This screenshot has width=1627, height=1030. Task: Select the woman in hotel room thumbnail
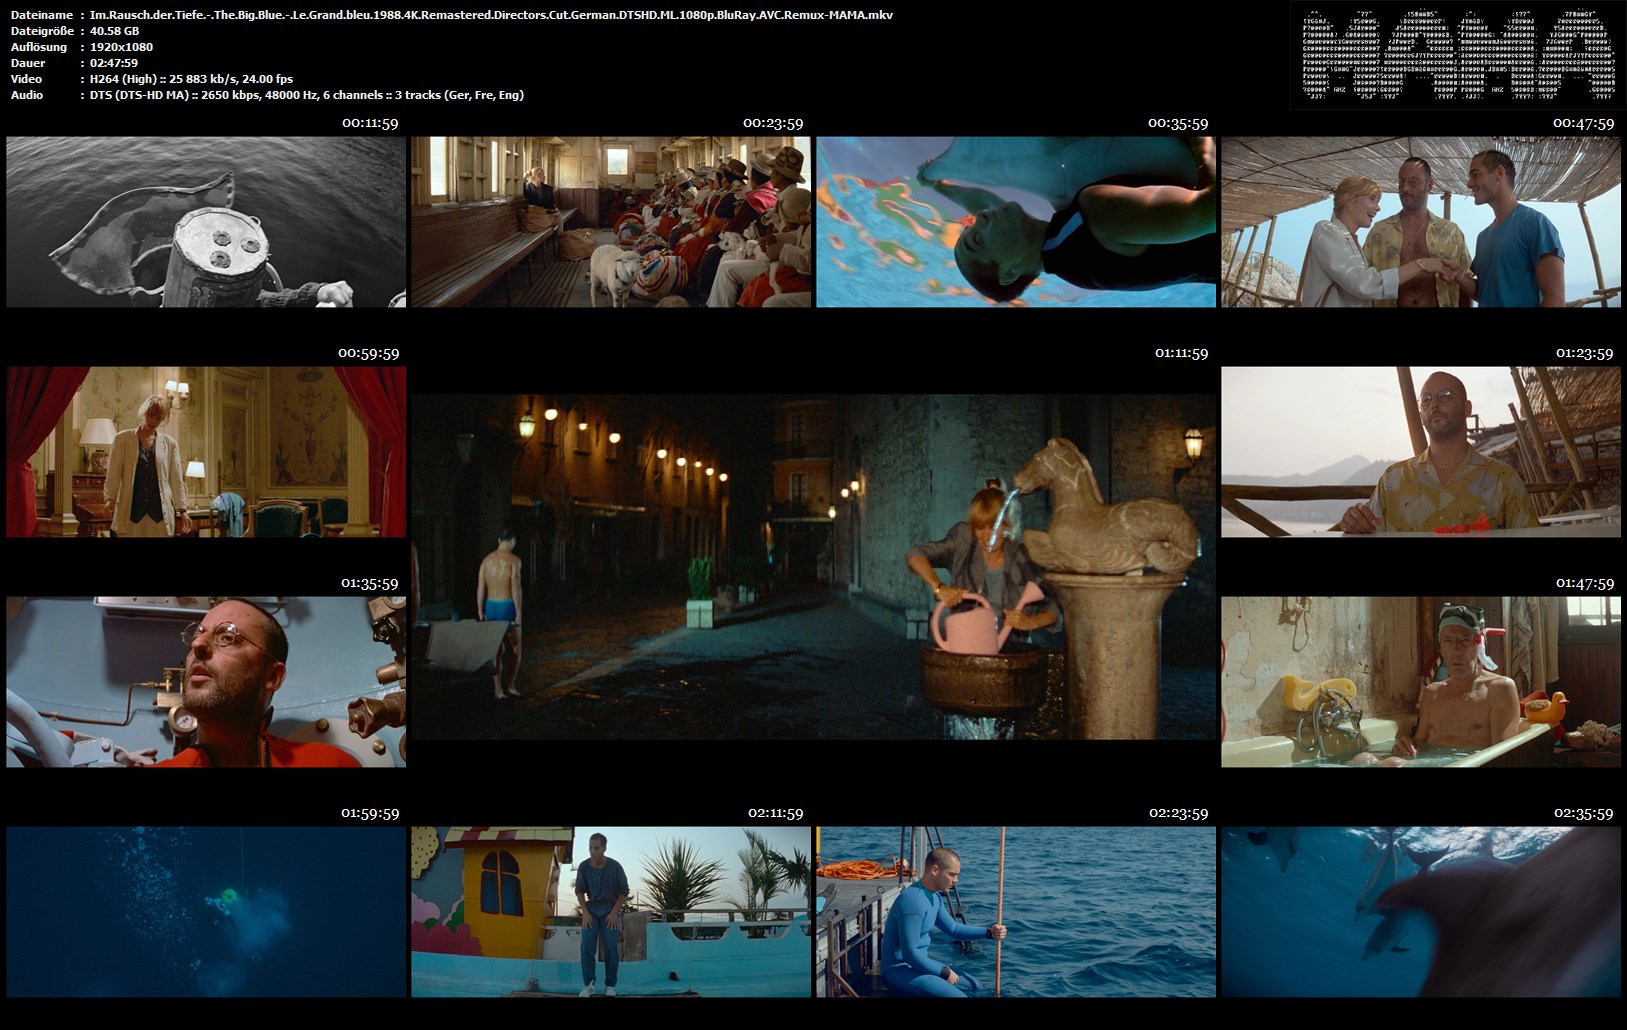coord(206,452)
